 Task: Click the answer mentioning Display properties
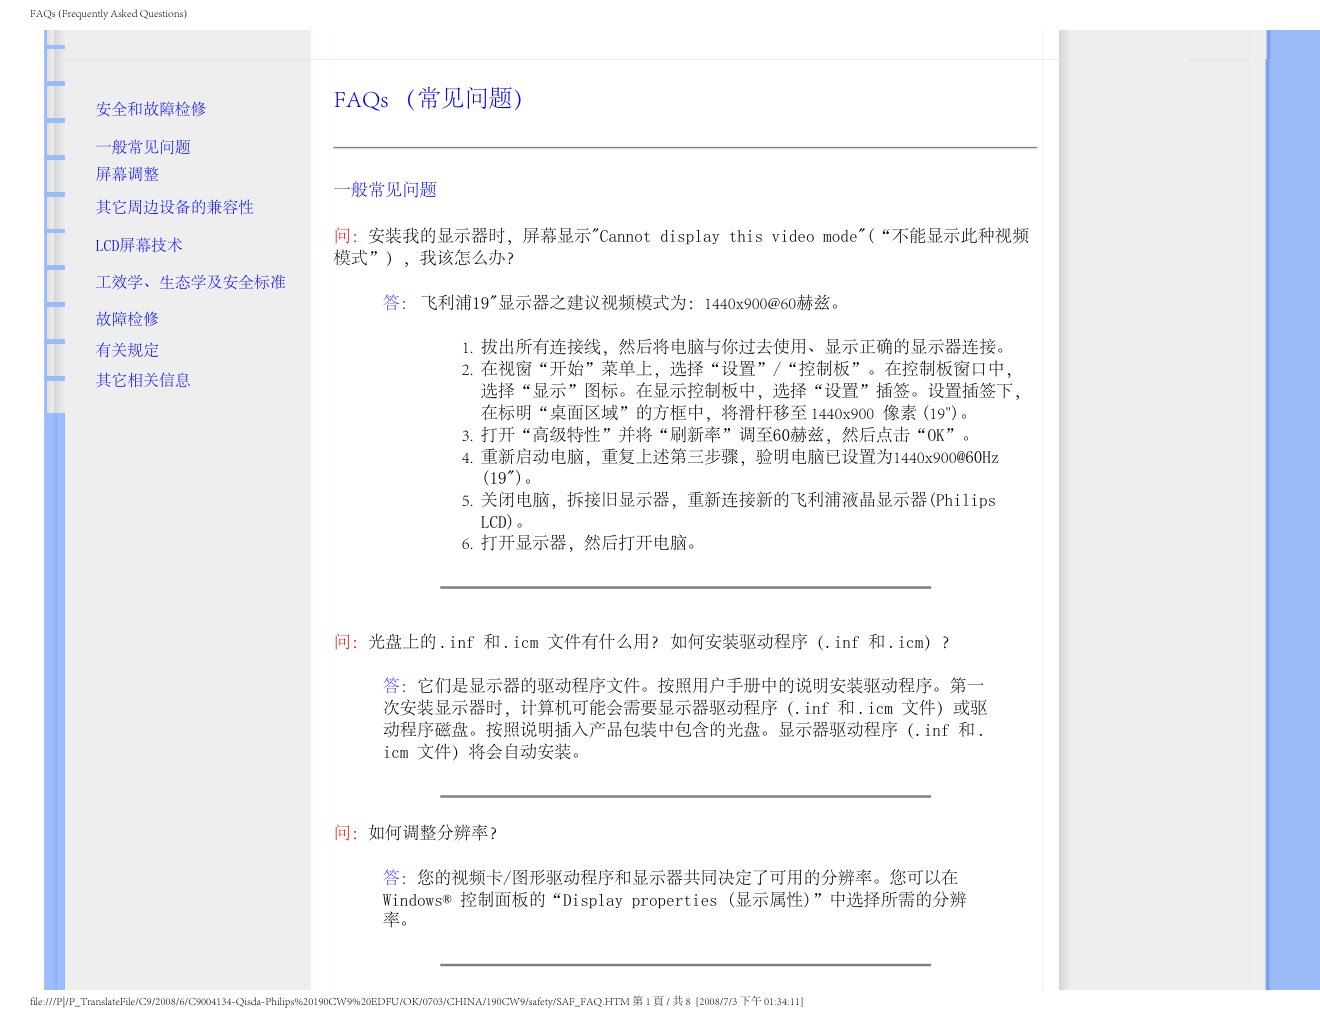(x=675, y=898)
